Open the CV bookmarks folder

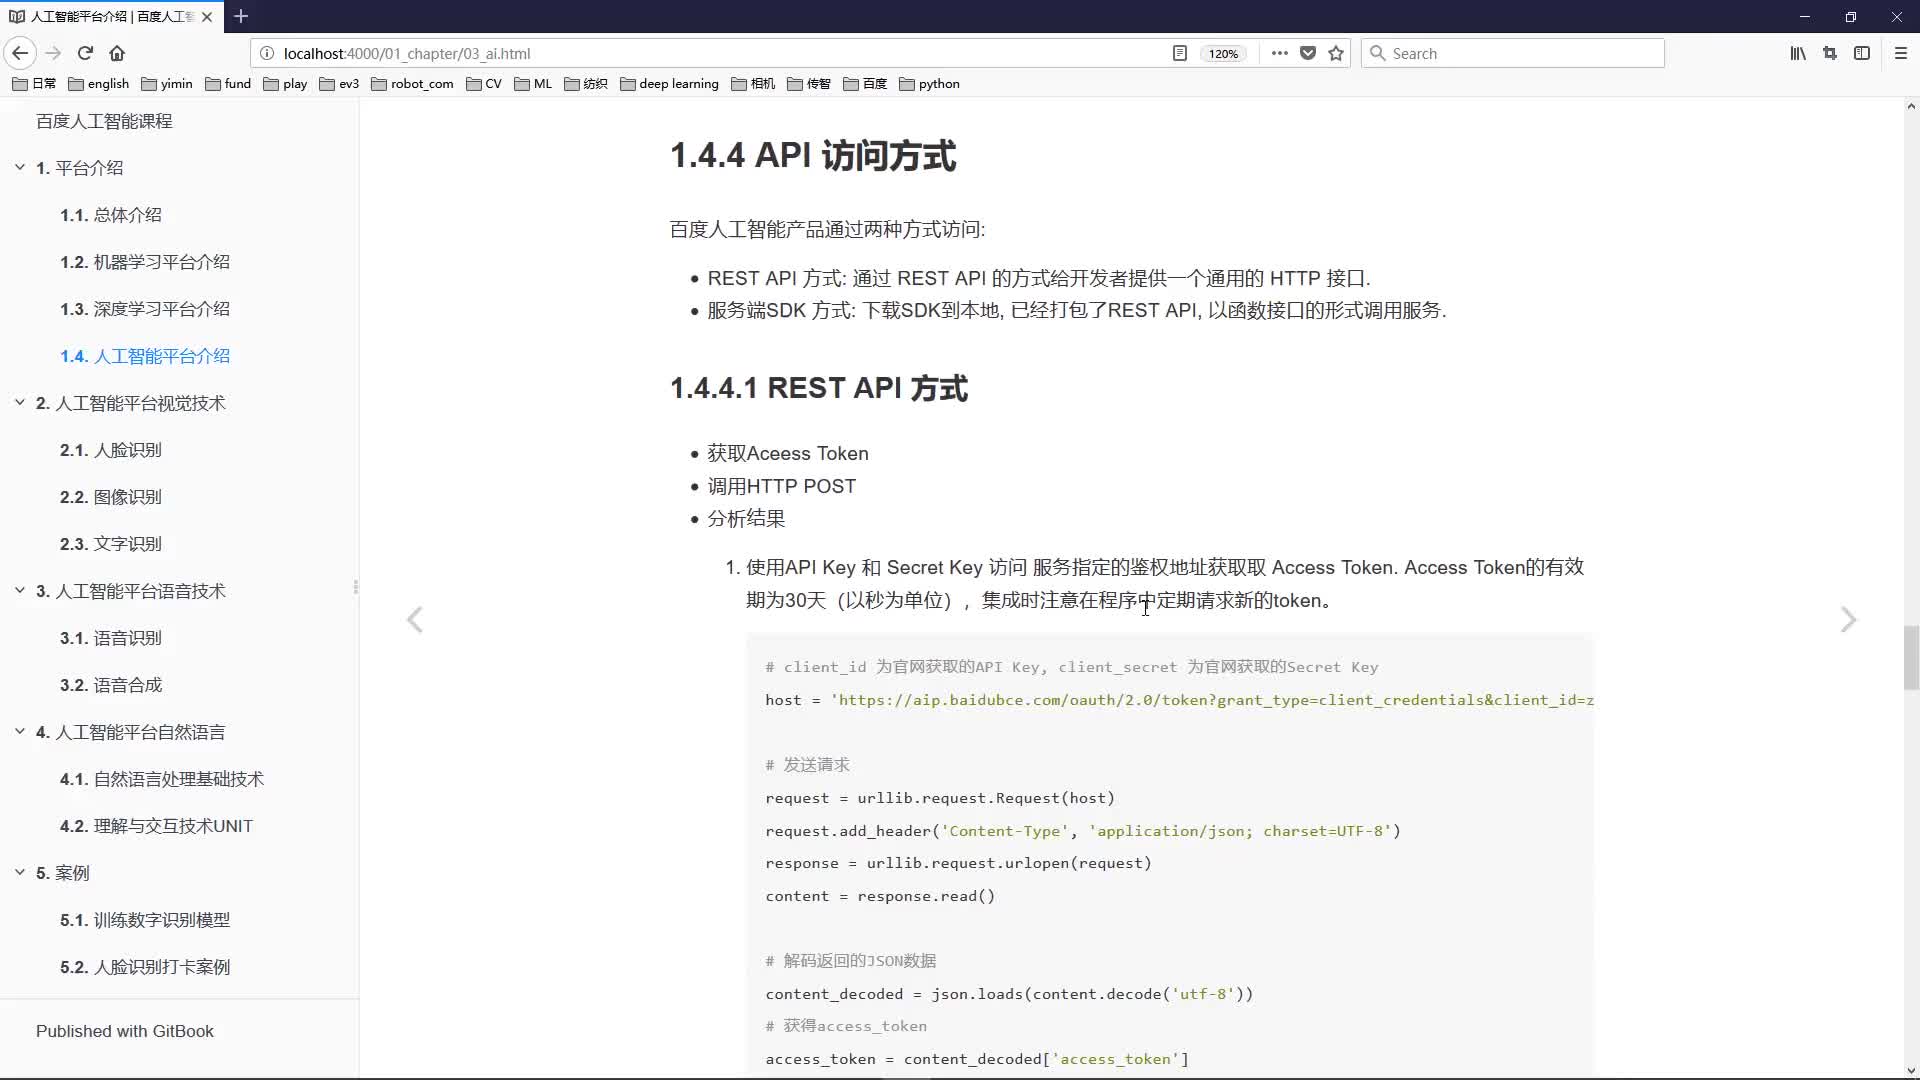[x=484, y=84]
